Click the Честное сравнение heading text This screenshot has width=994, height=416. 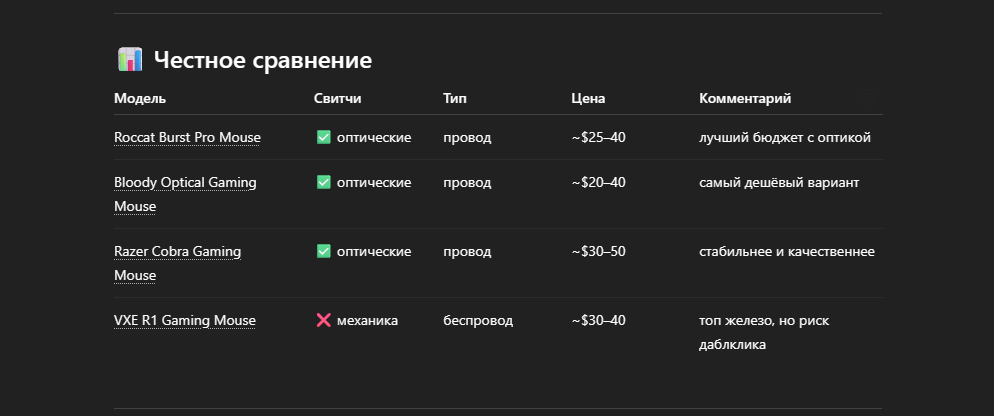point(262,60)
